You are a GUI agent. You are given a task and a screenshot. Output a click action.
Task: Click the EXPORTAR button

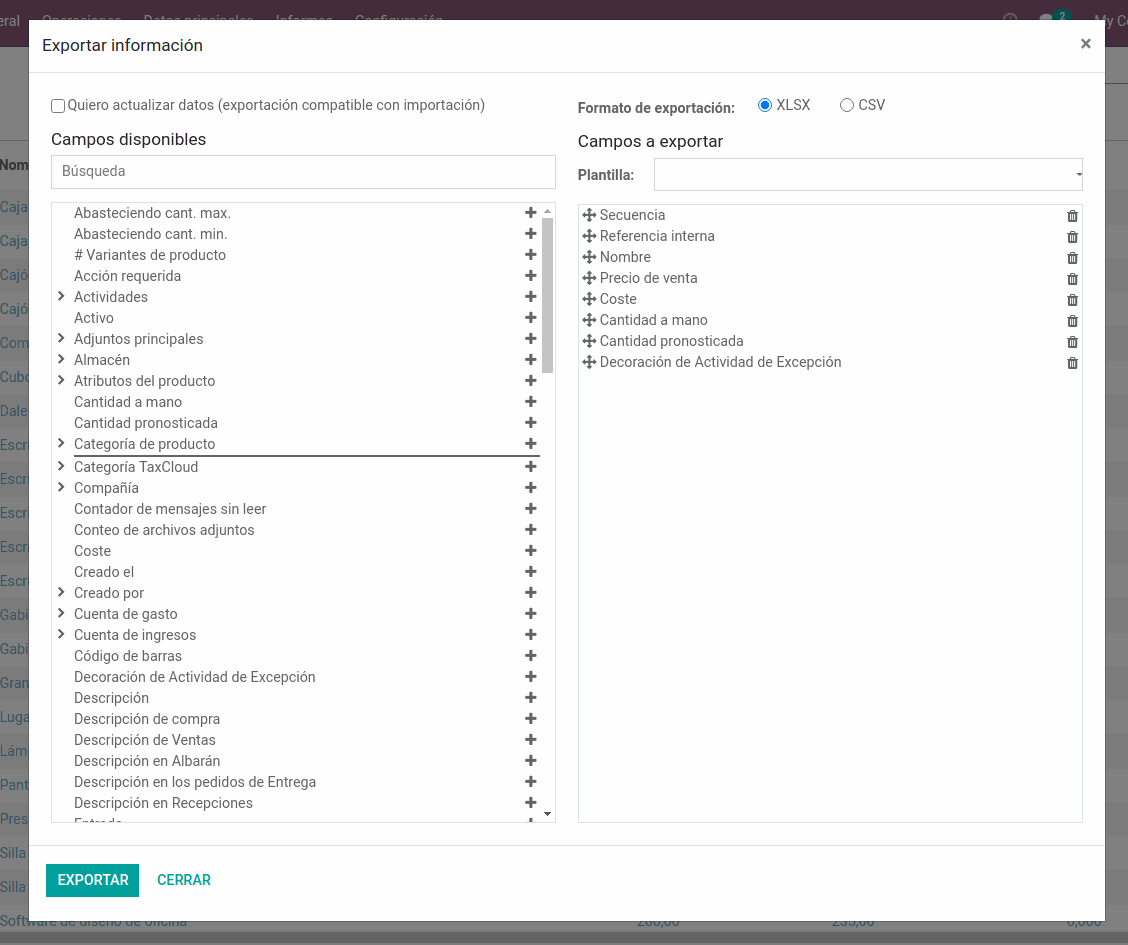point(92,880)
